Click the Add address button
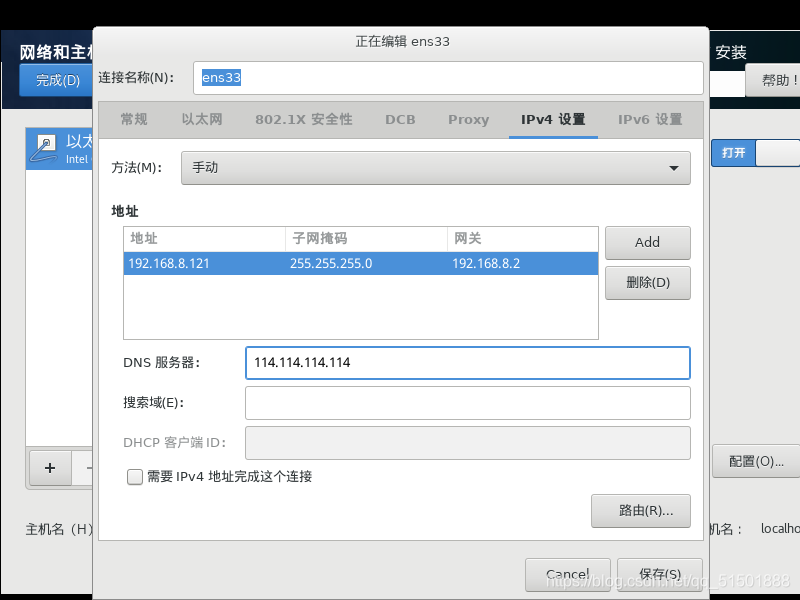This screenshot has height=600, width=800. [x=647, y=242]
